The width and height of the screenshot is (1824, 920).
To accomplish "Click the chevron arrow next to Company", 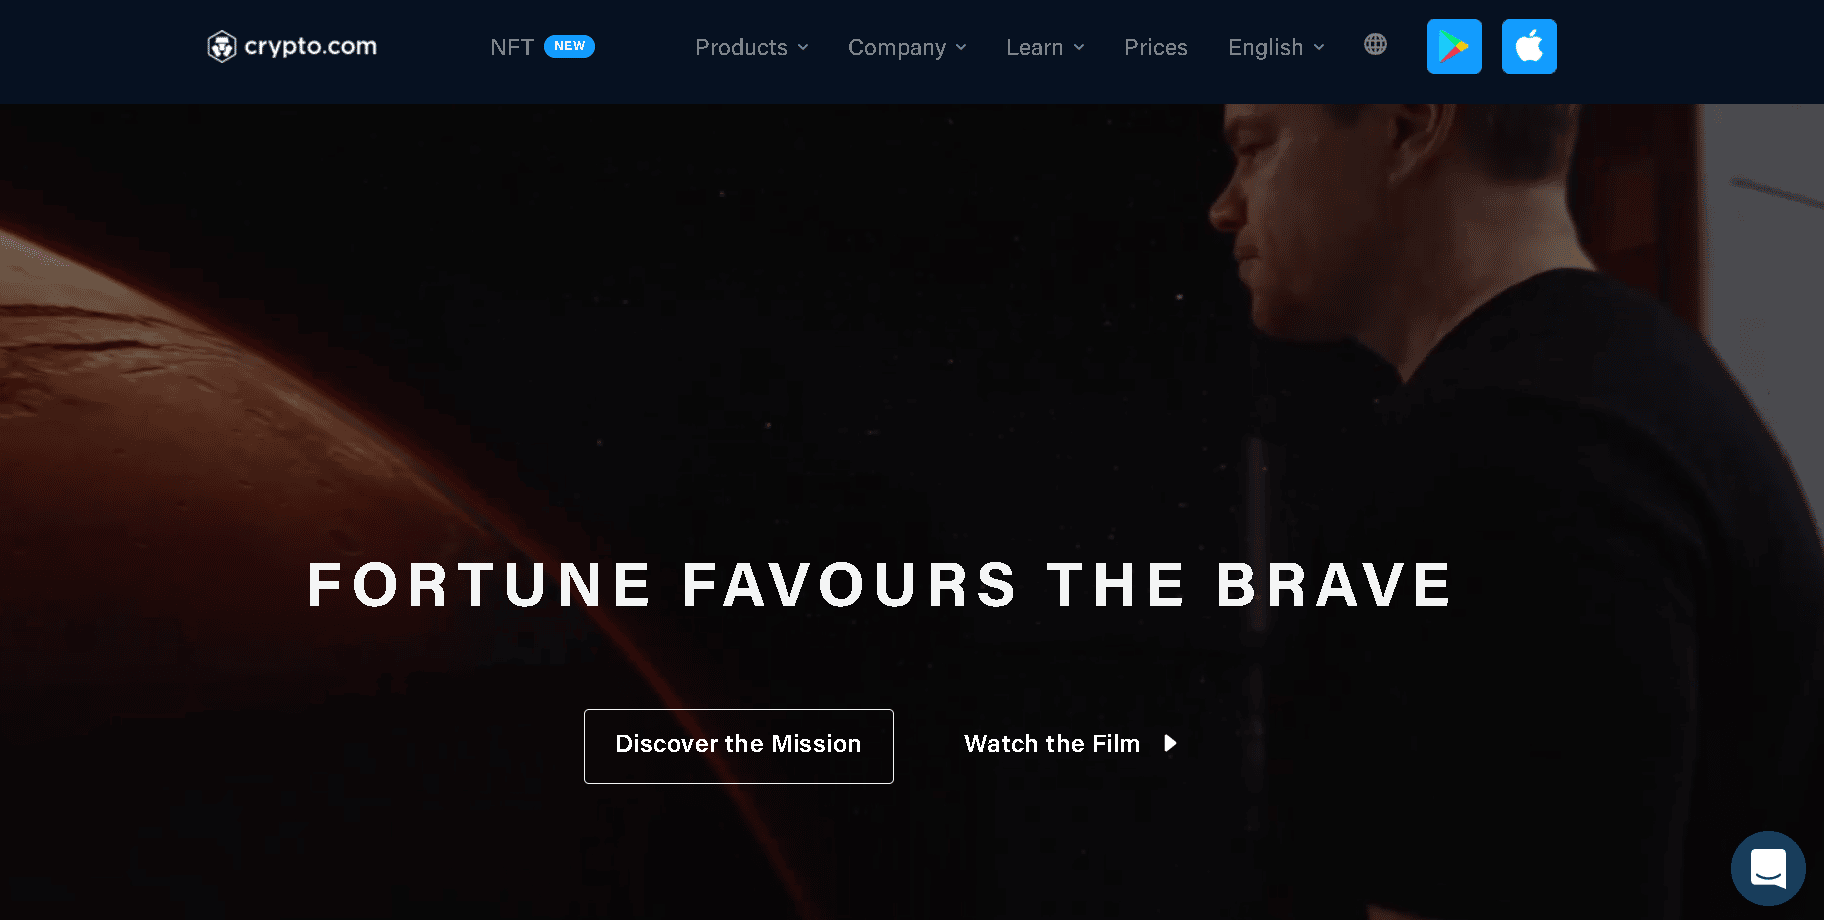I will click(961, 47).
